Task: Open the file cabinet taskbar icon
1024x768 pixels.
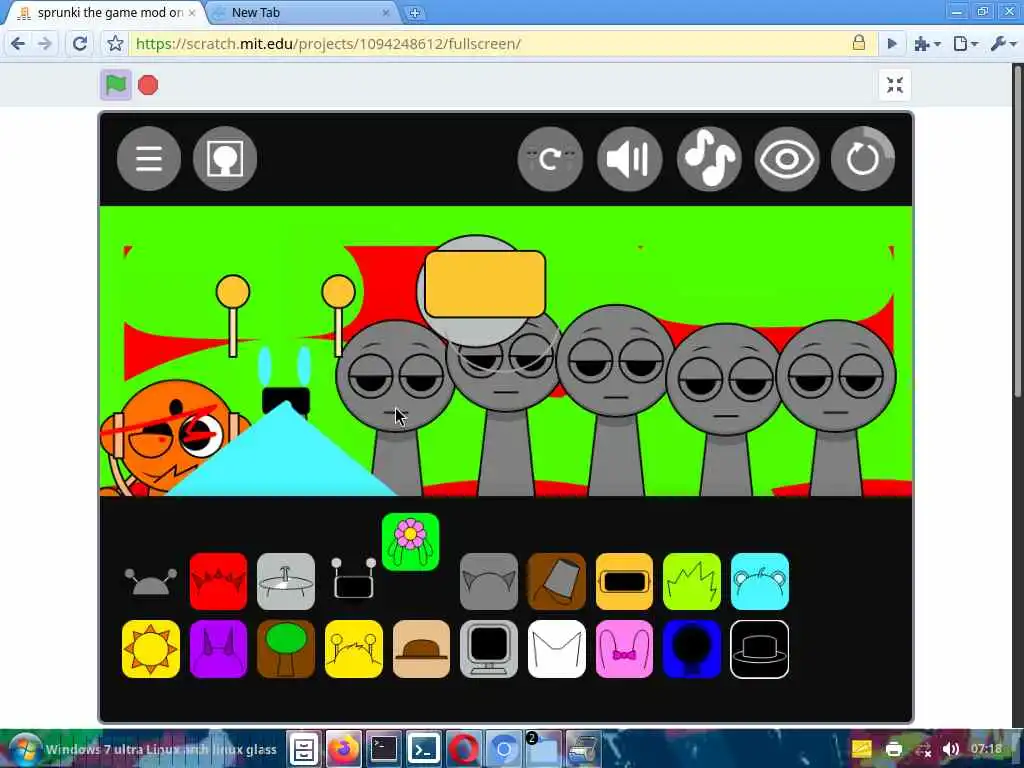Action: (304, 749)
